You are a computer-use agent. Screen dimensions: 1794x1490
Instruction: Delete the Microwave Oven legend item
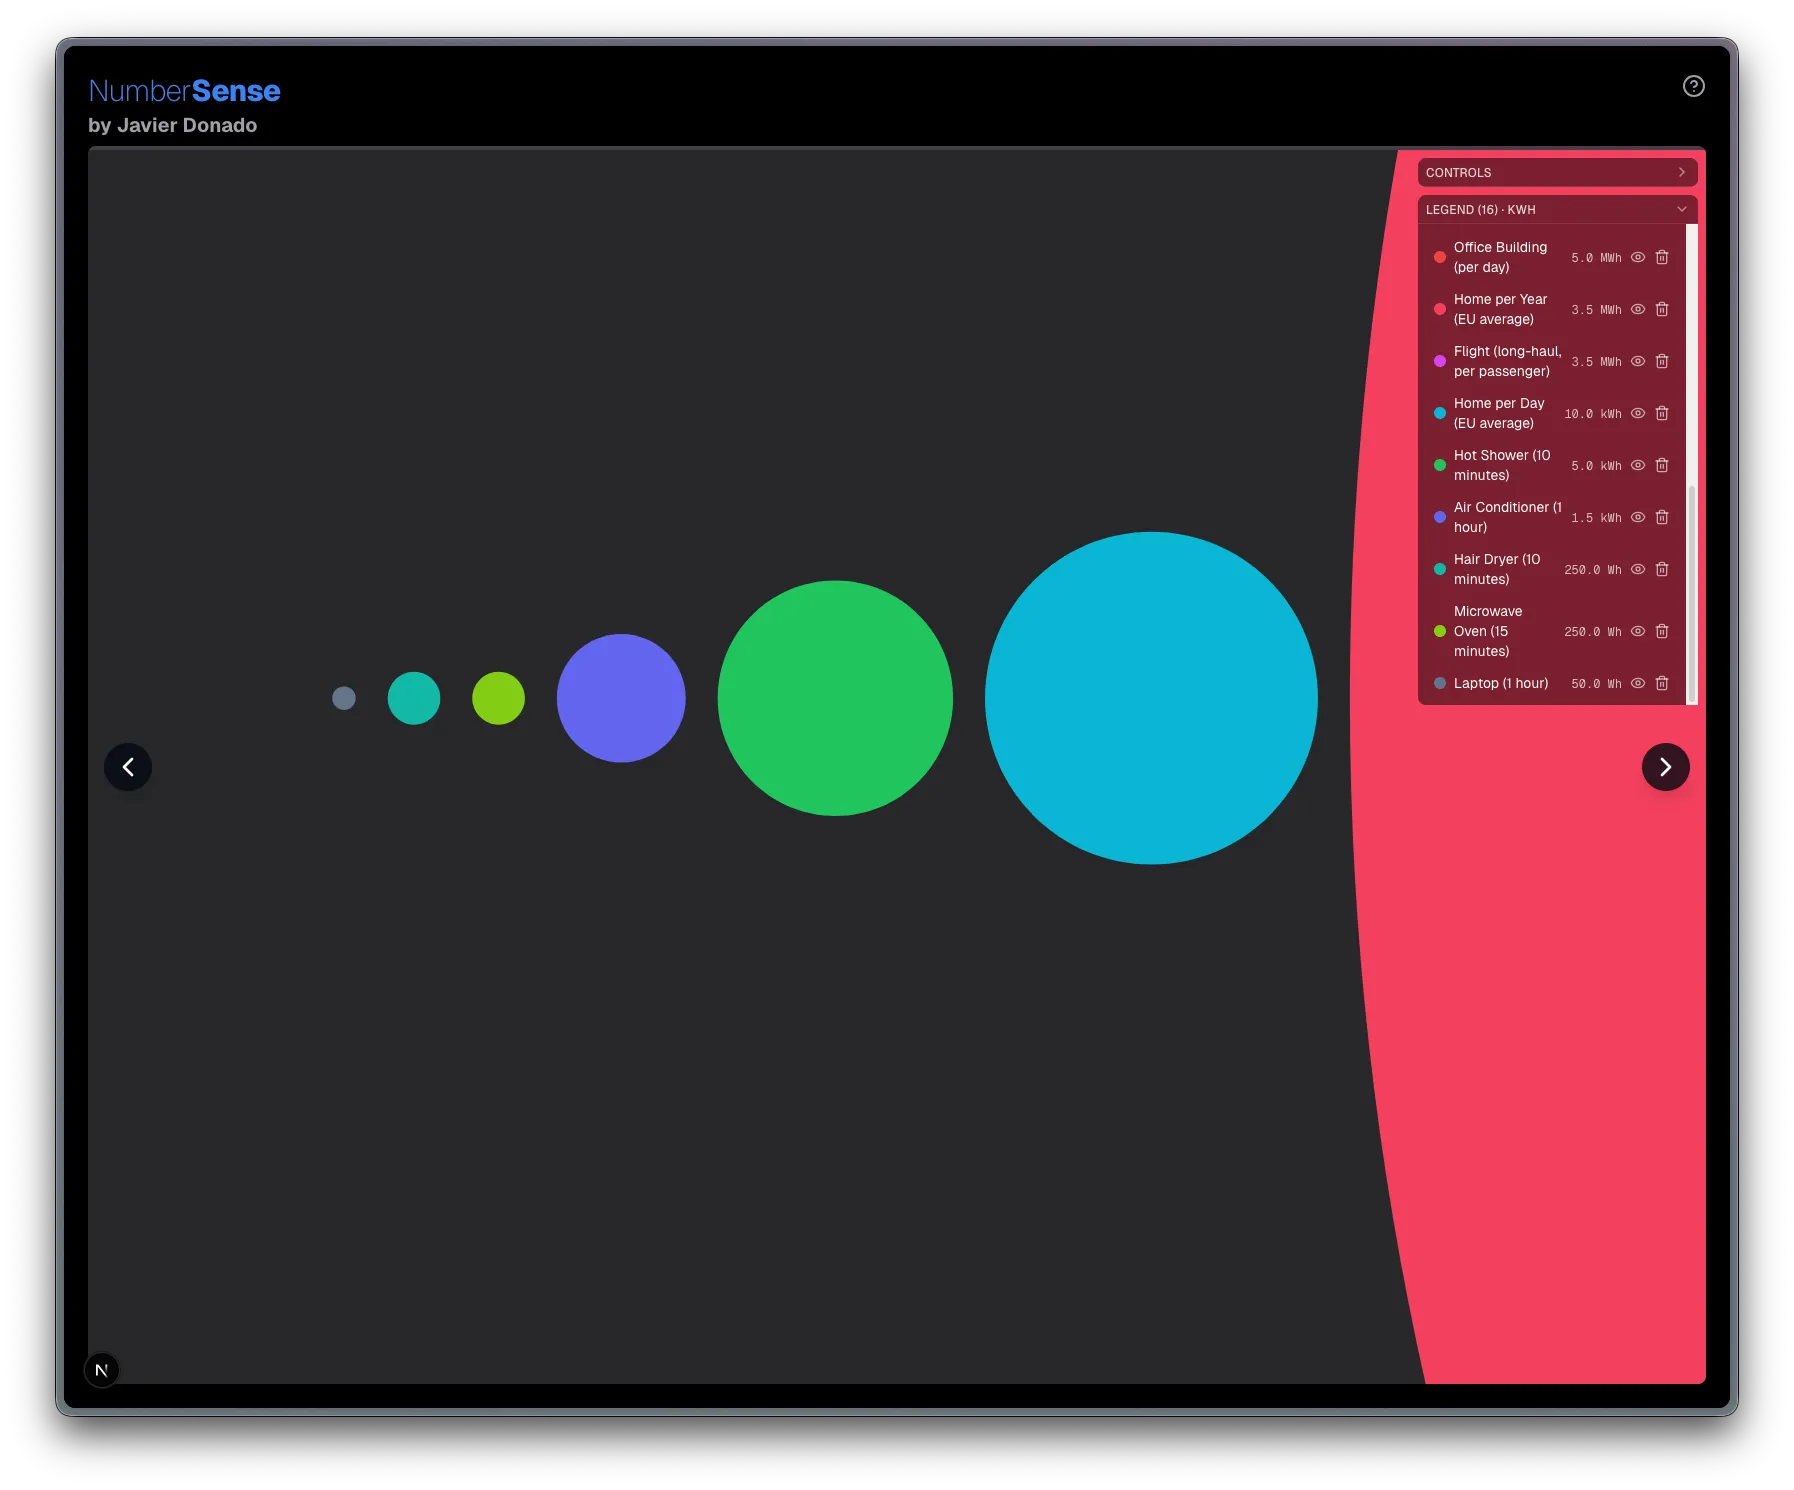(1662, 631)
